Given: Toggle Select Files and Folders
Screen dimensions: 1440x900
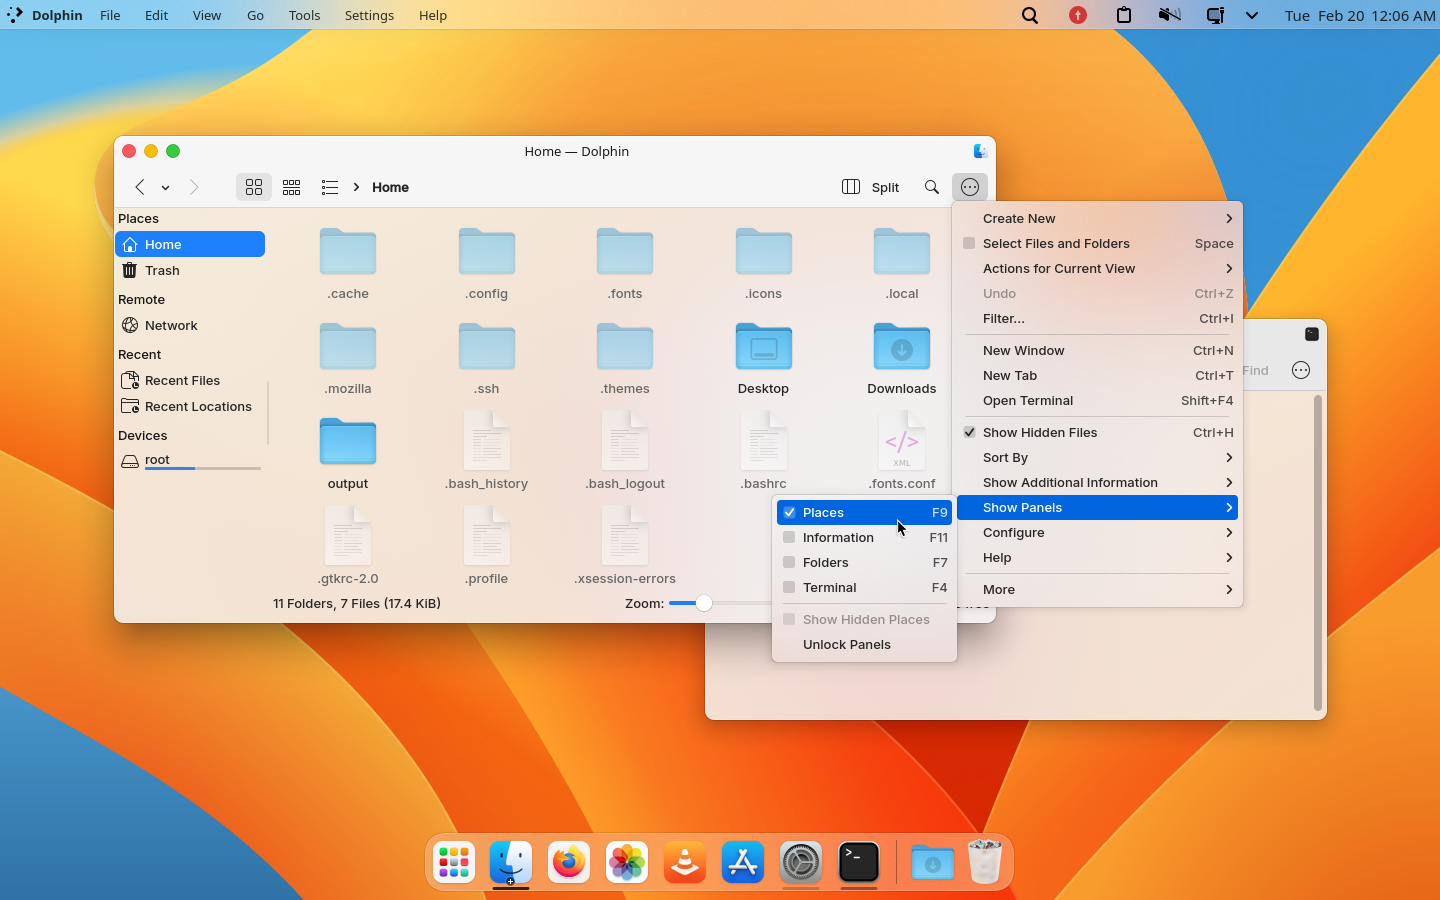Looking at the screenshot, I should [x=1097, y=243].
